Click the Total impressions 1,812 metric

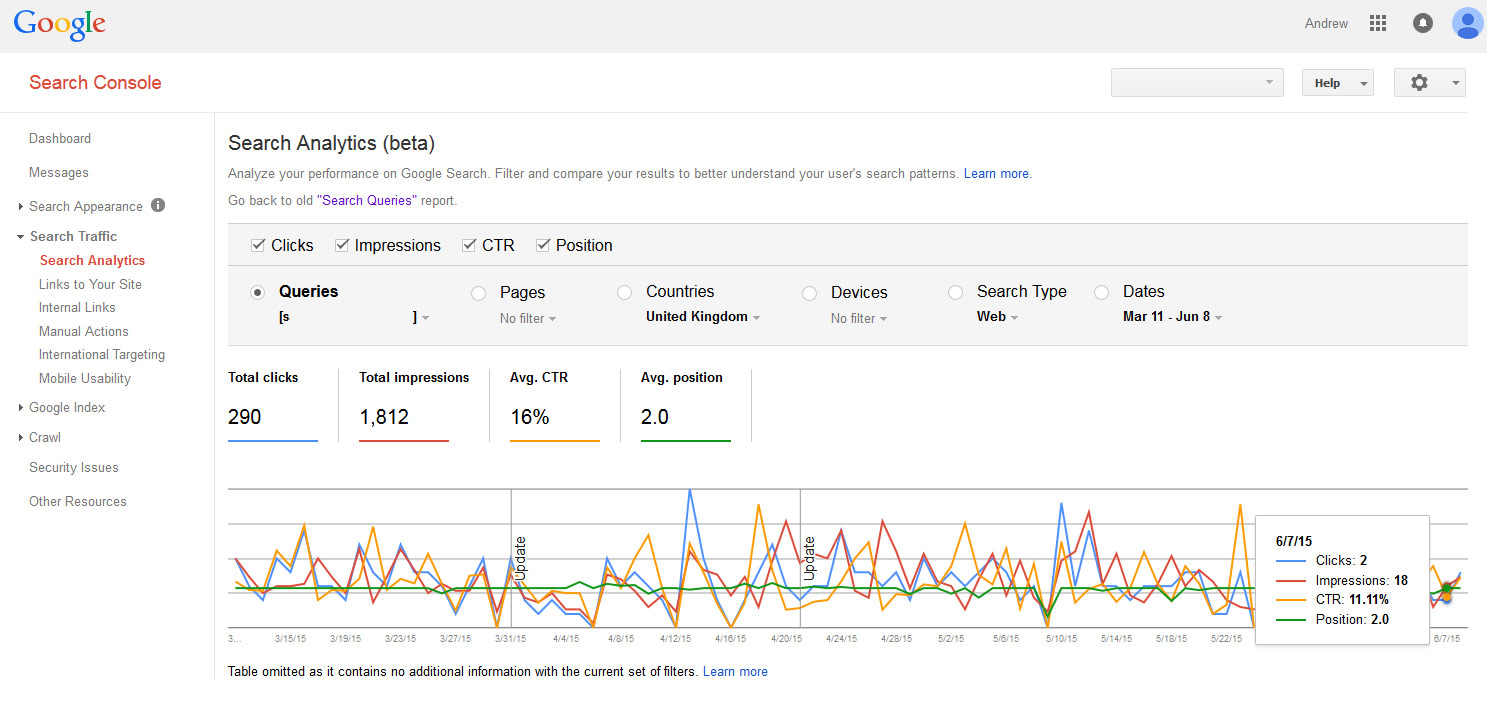(x=414, y=404)
